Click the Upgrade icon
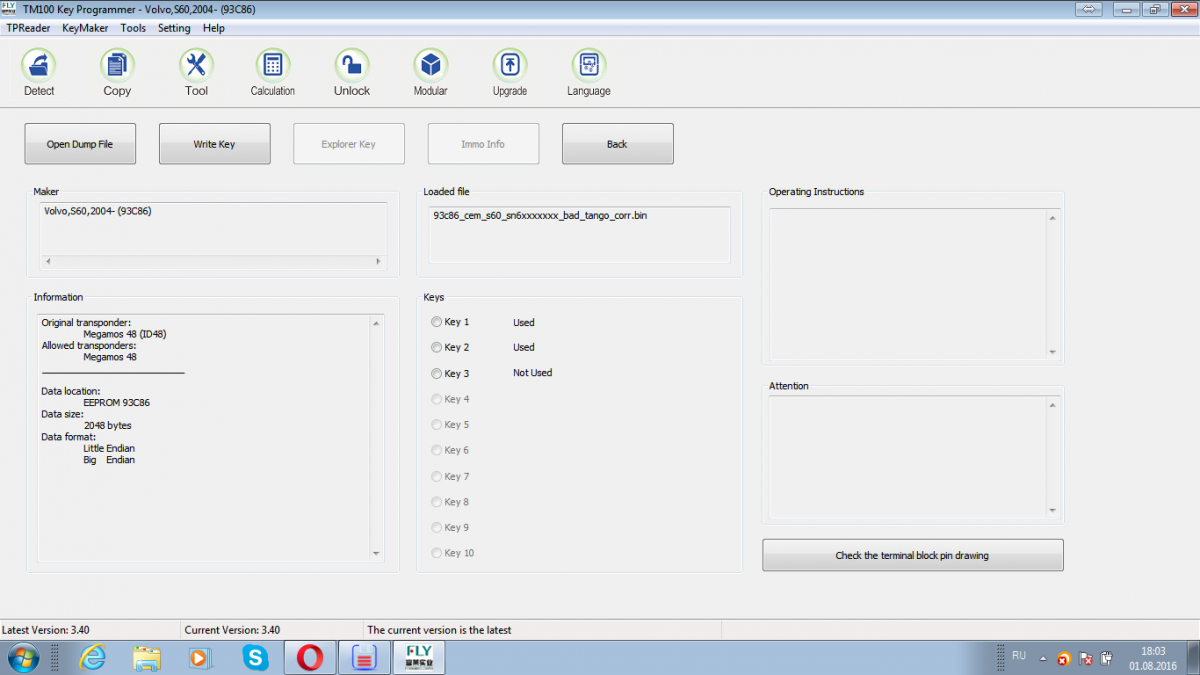The width and height of the screenshot is (1200, 675). coord(510,66)
